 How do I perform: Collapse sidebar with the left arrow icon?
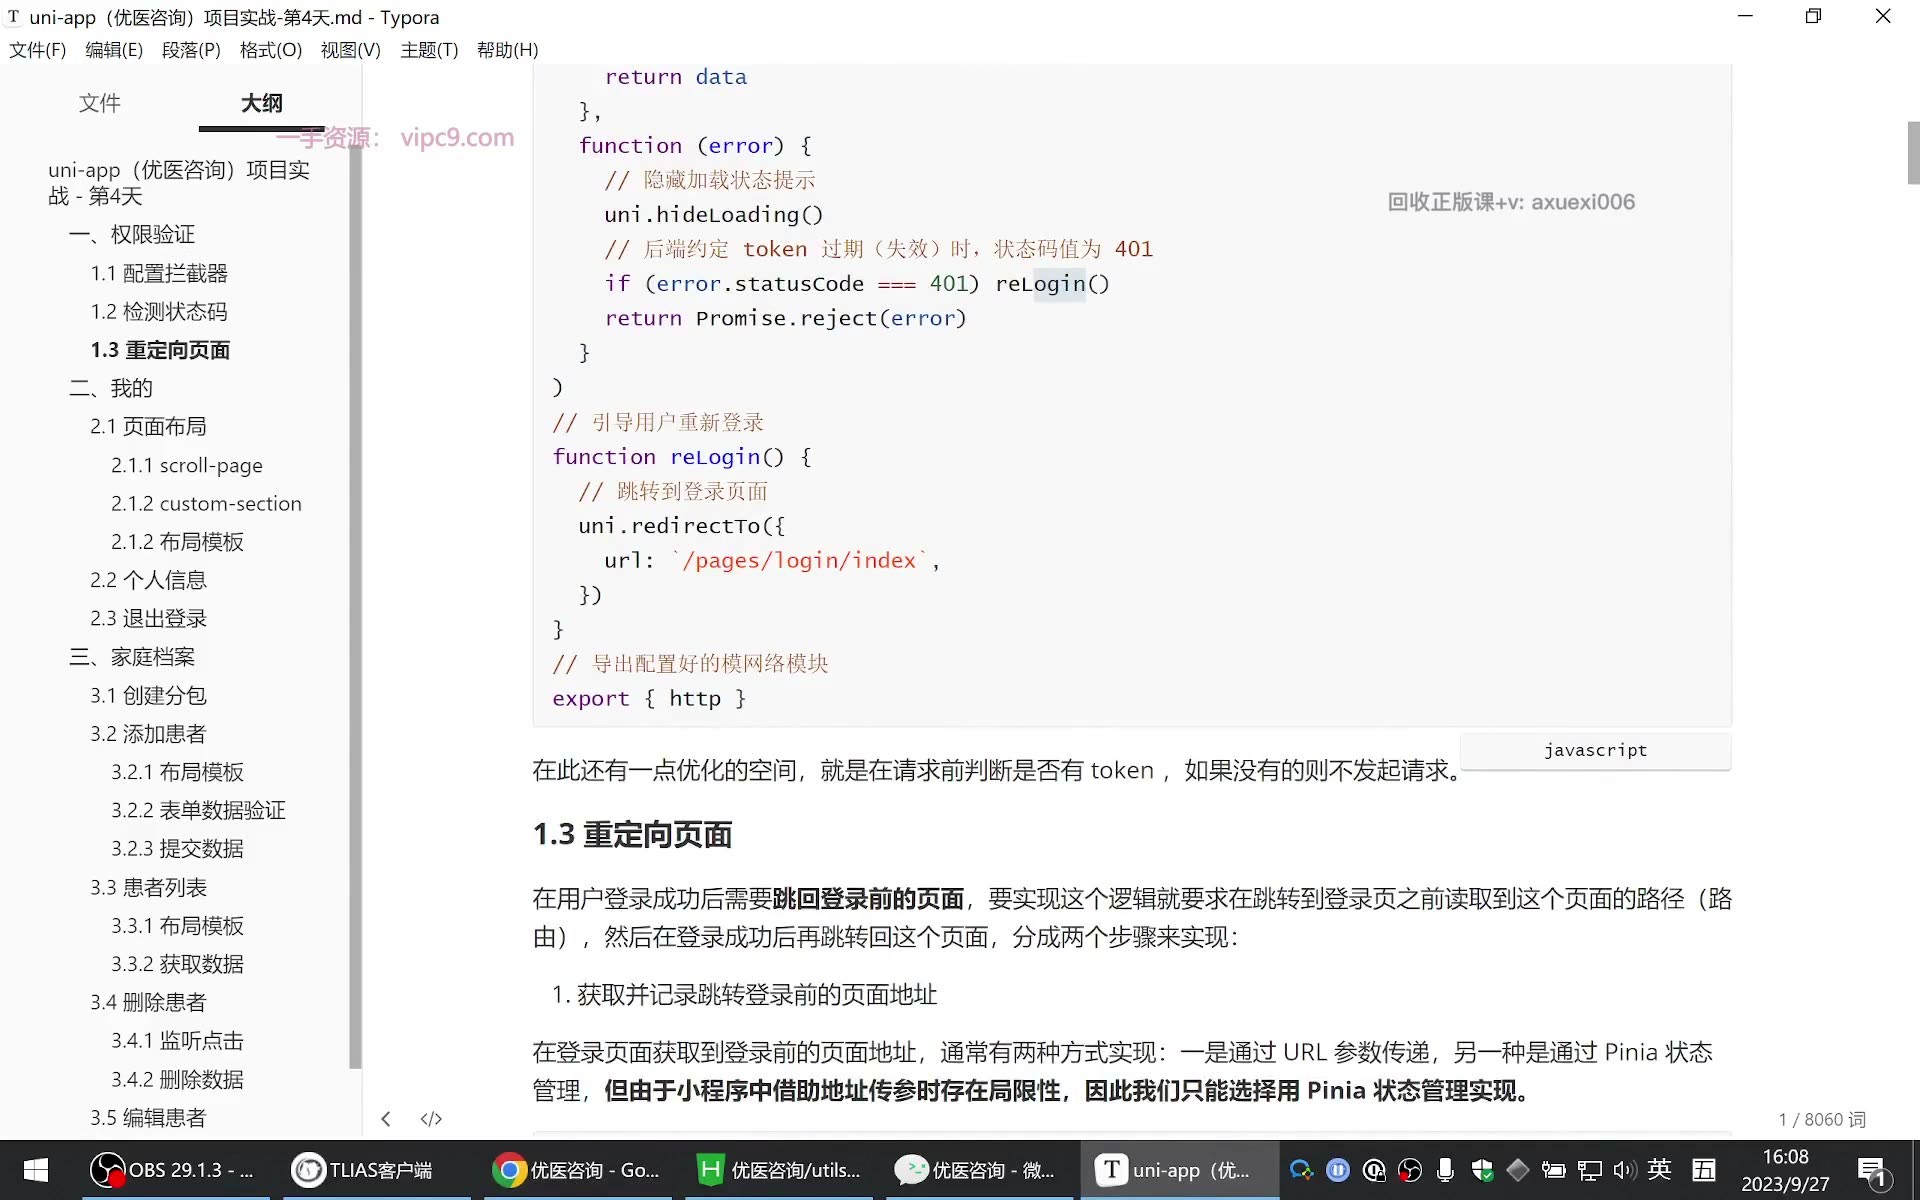(386, 1119)
